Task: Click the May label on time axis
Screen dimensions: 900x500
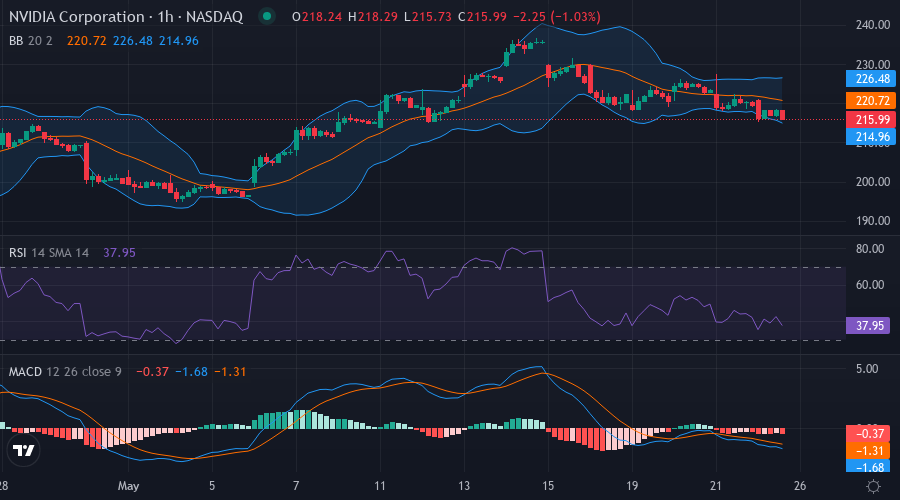Action: click(128, 486)
